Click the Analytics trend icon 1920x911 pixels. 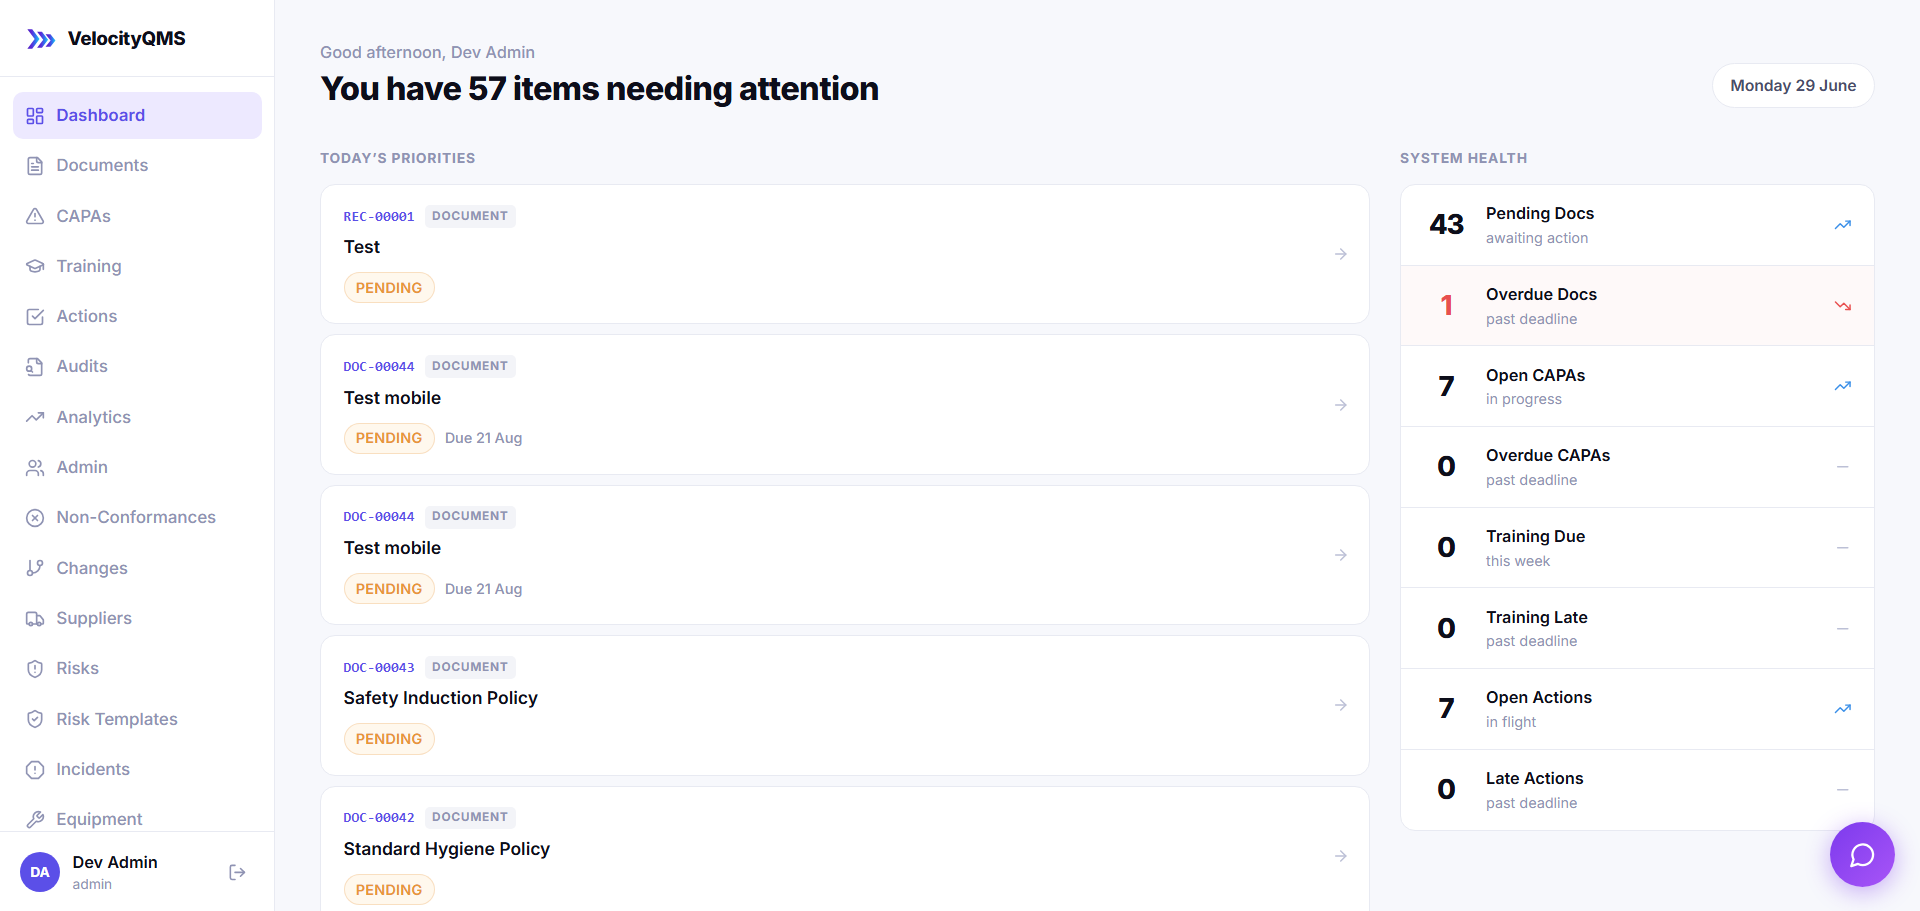[35, 417]
